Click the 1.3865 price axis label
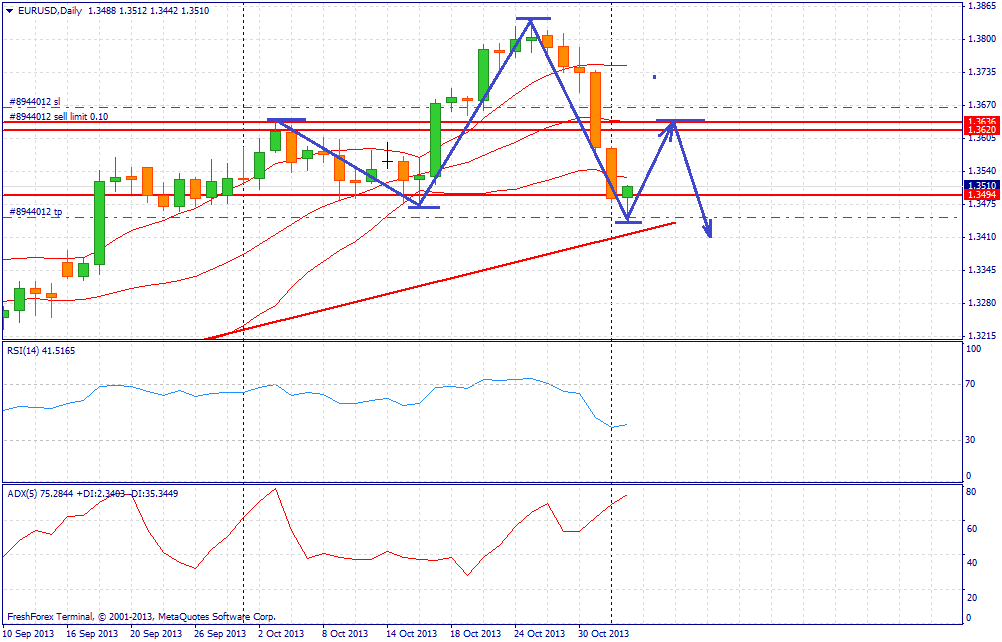Screen dimensions: 1002x642 (x=982, y=6)
